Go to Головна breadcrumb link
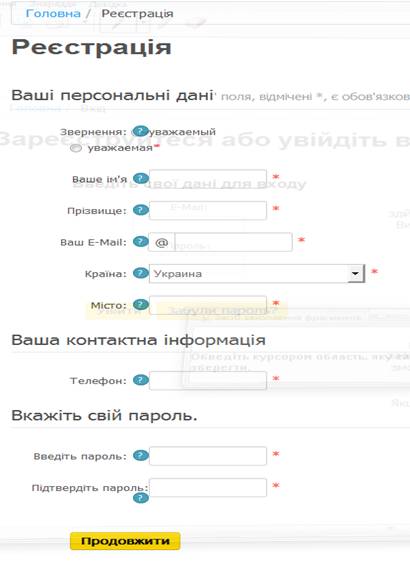This screenshot has width=410, height=563. 53,13
